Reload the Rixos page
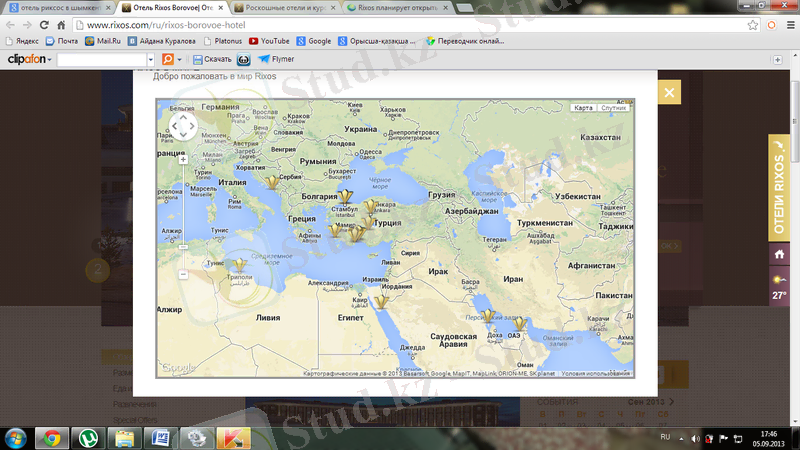 tap(44, 24)
